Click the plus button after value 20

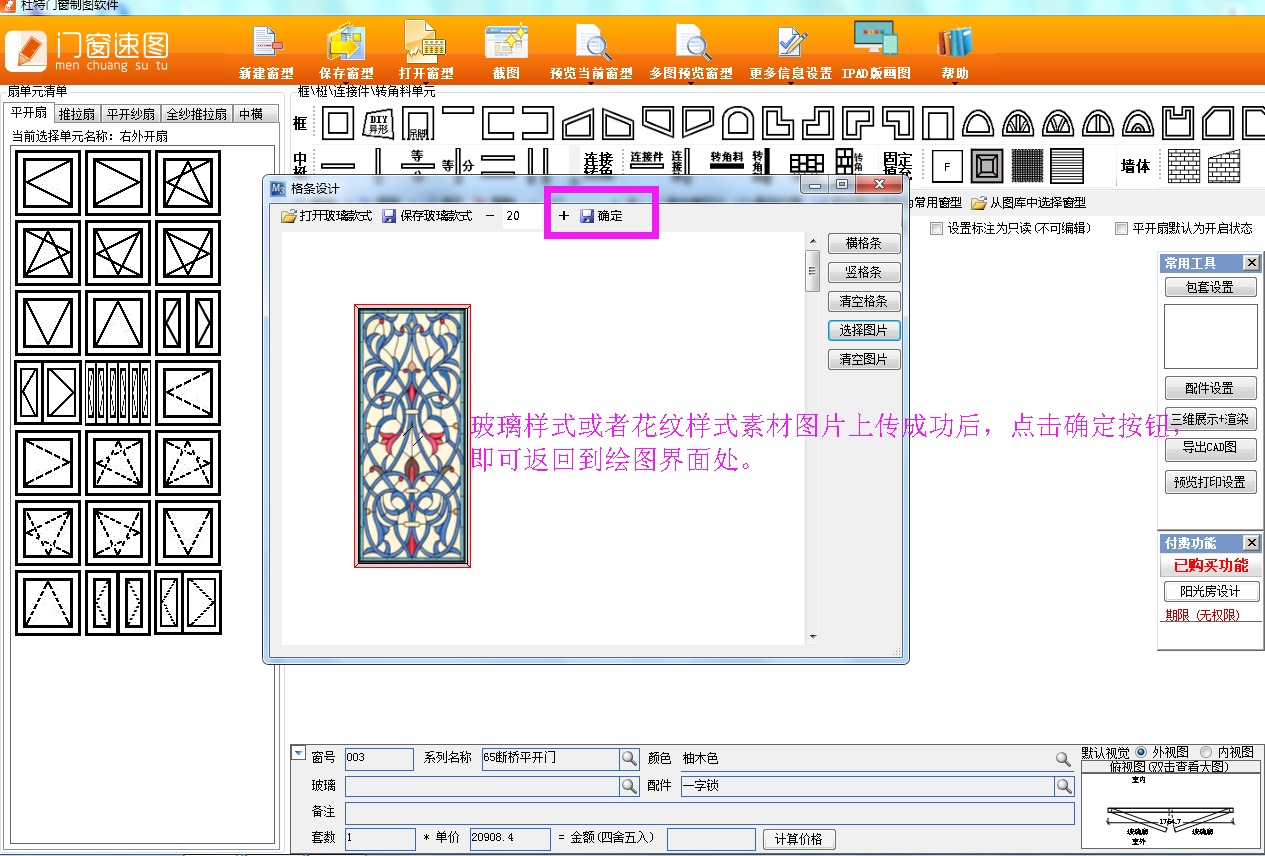[x=564, y=216]
